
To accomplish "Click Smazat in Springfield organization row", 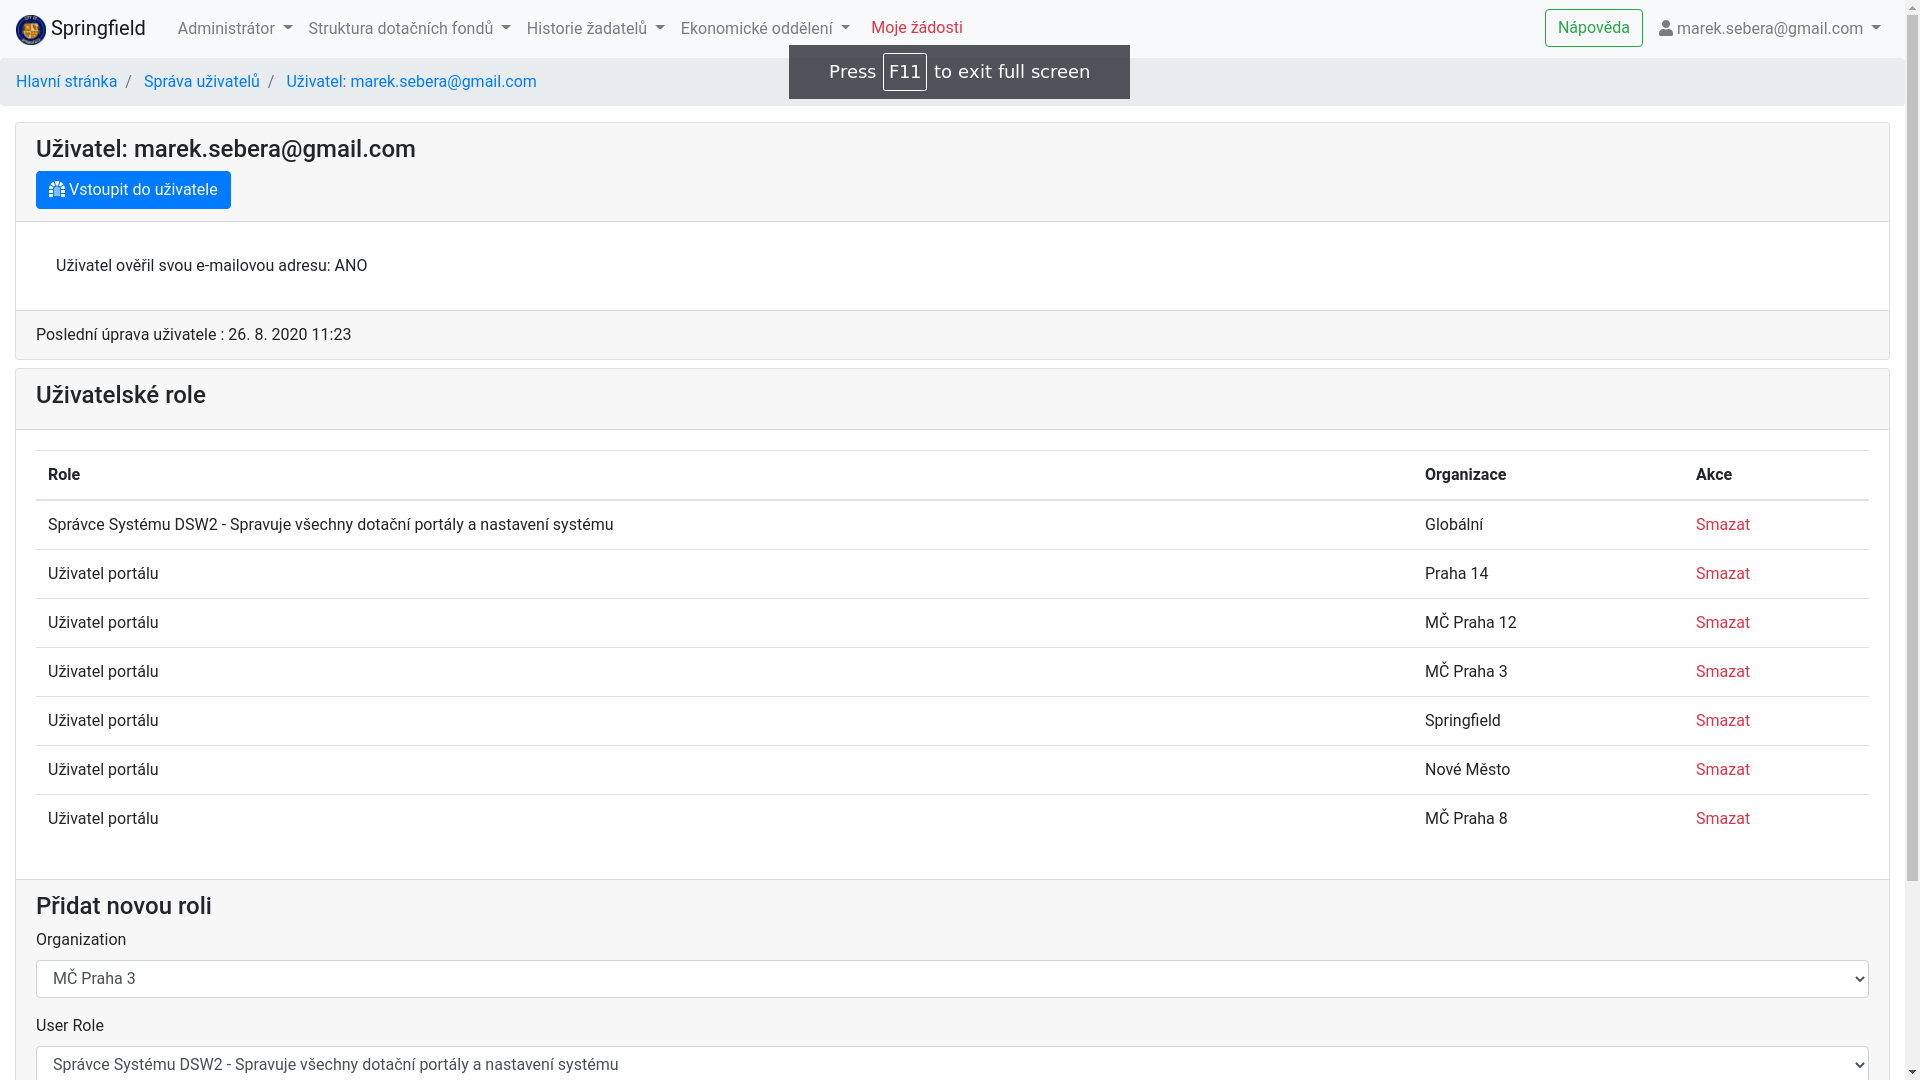I will [x=1722, y=721].
